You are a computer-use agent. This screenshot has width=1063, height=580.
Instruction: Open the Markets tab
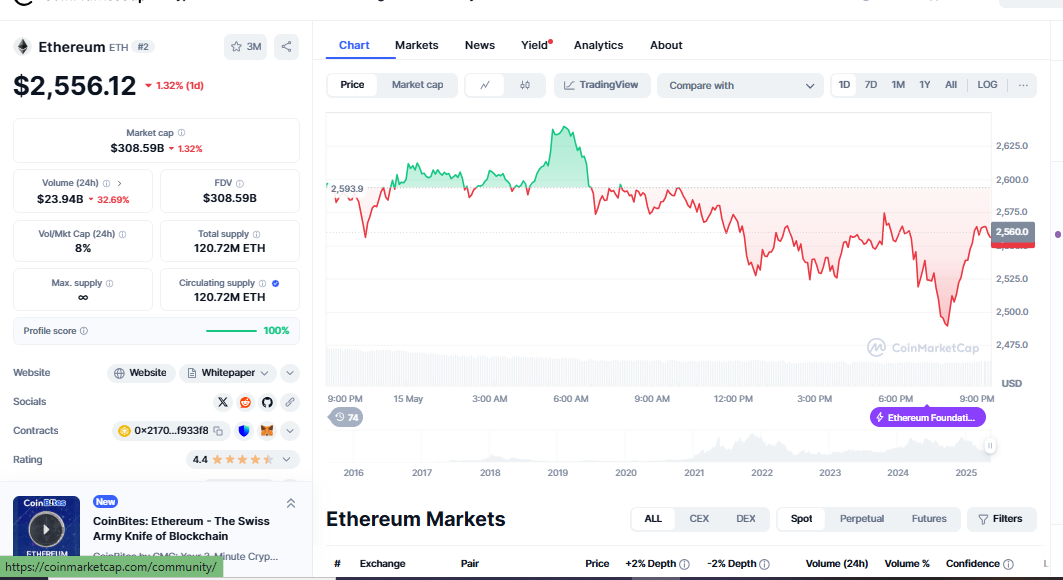click(x=417, y=45)
